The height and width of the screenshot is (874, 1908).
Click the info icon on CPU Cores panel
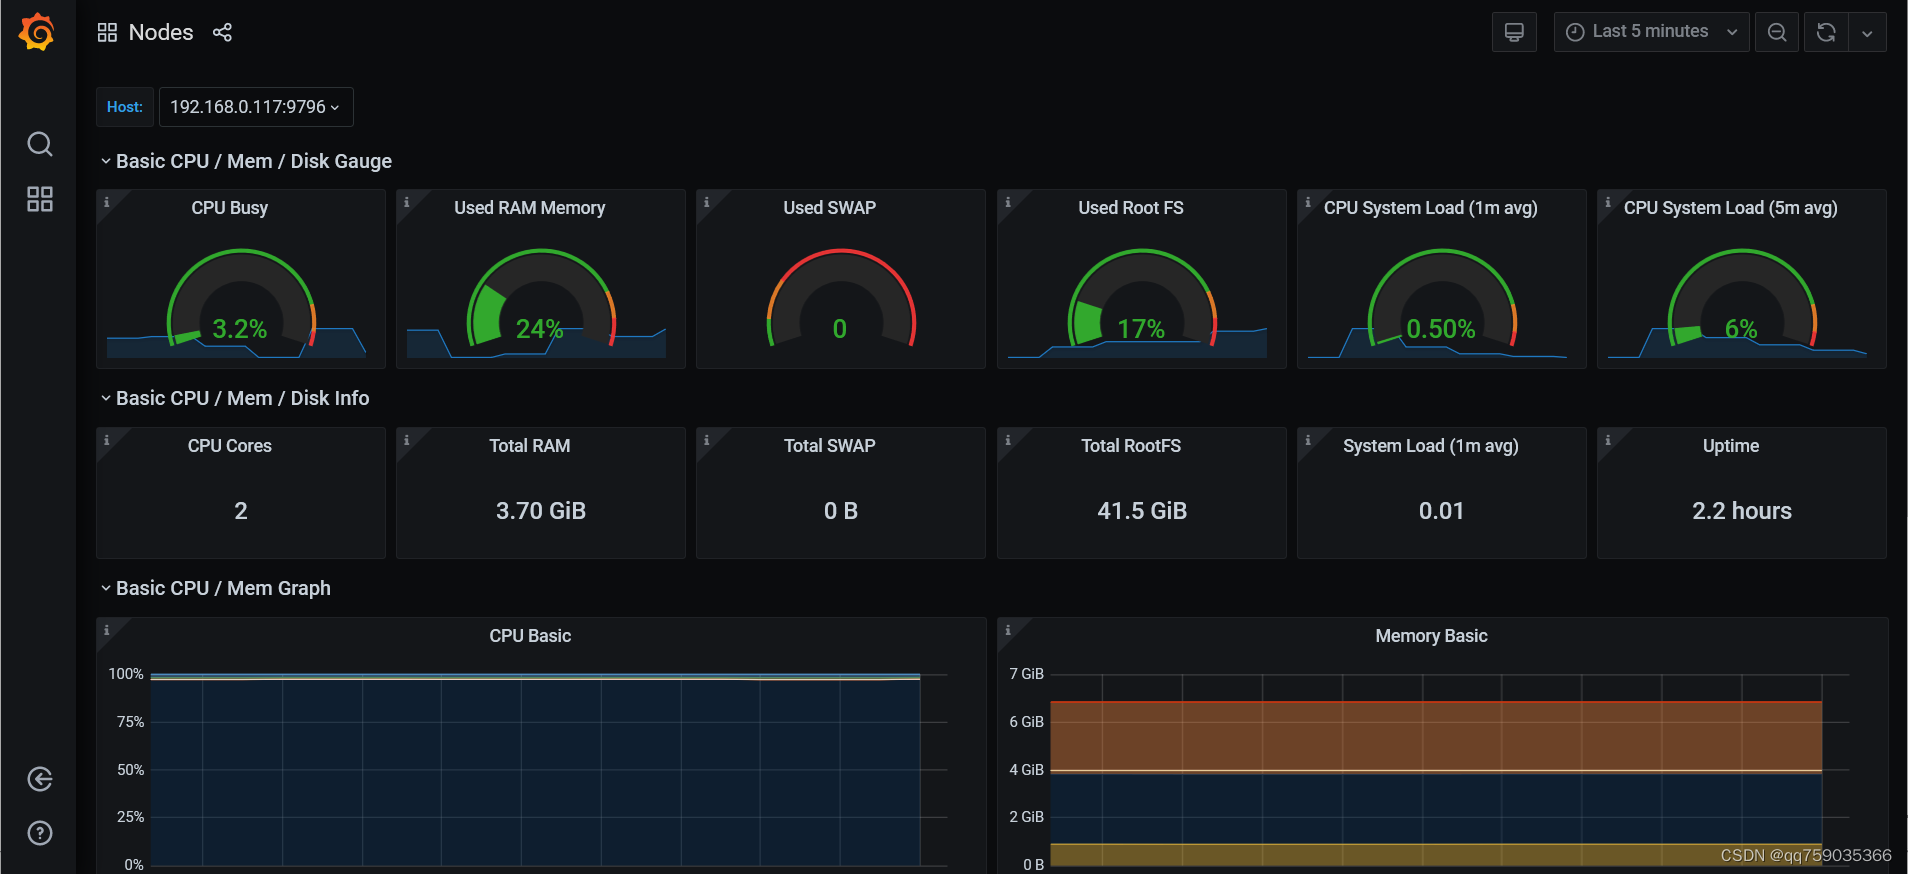[x=107, y=440]
